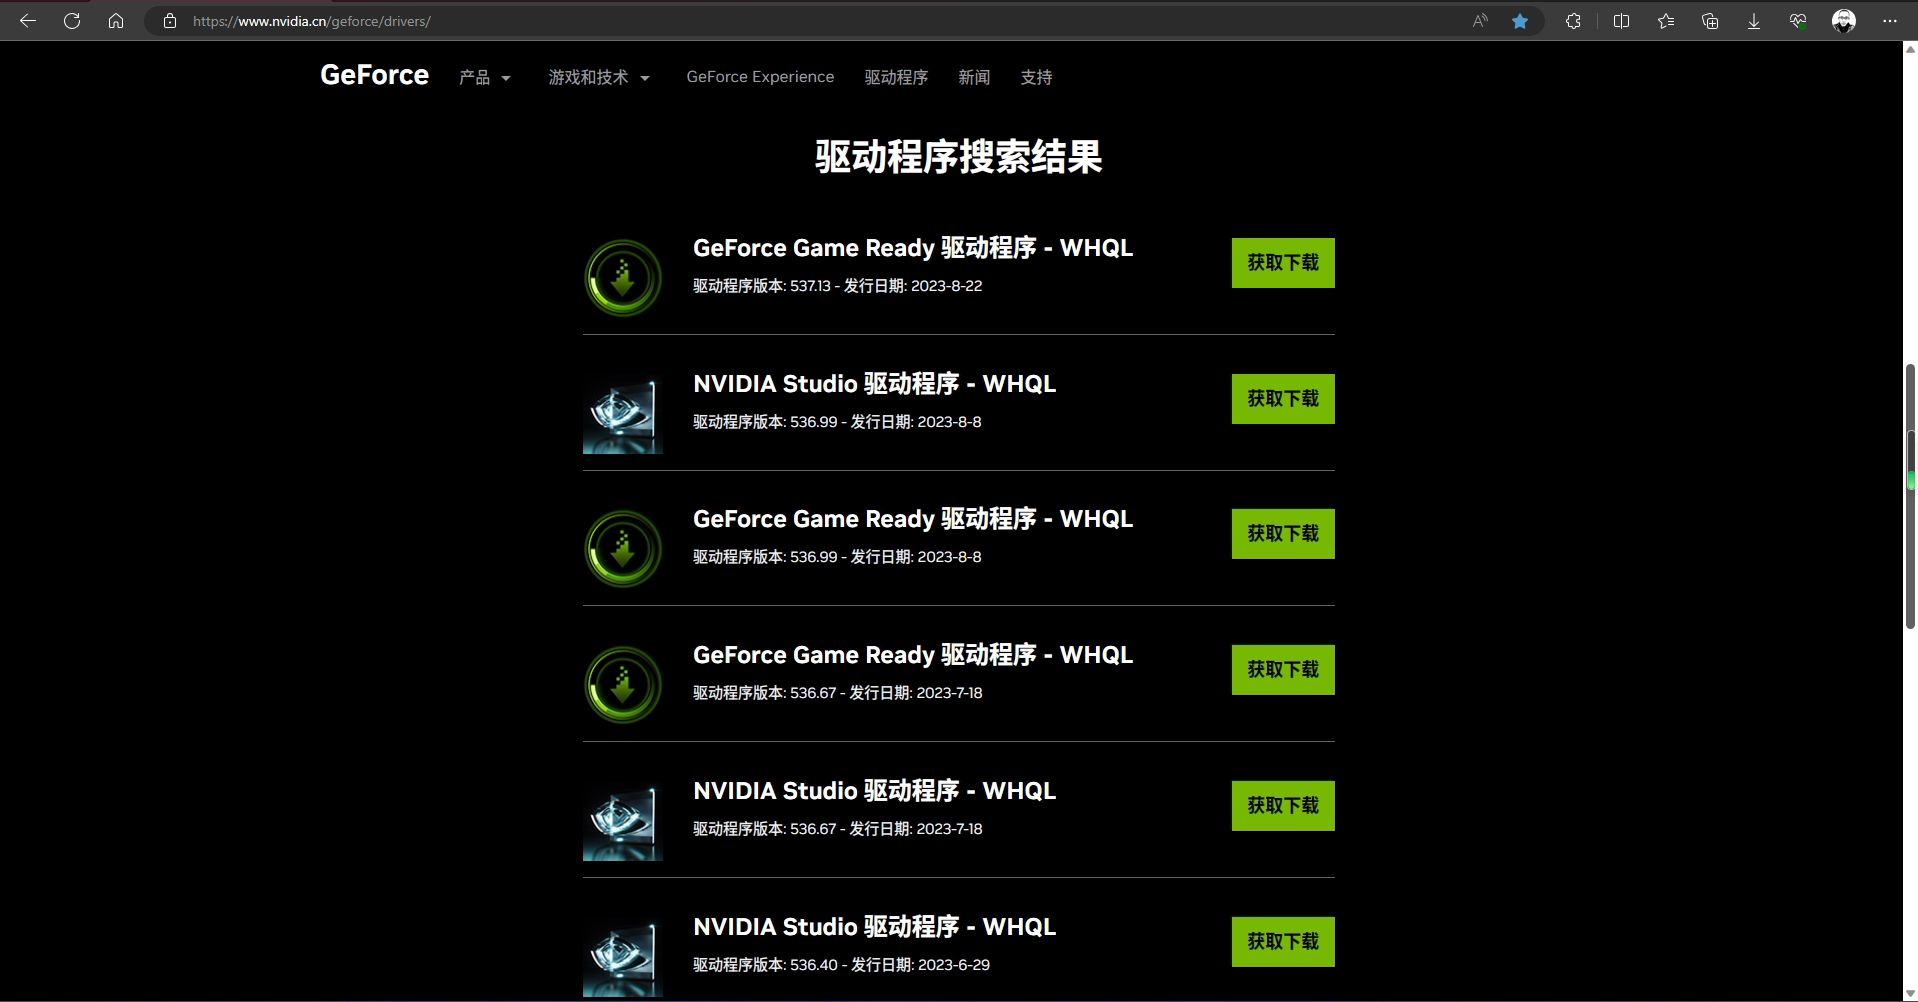This screenshot has height=1002, width=1918.
Task: Download NVIDIA Studio driver 536.40
Action: tap(1283, 942)
